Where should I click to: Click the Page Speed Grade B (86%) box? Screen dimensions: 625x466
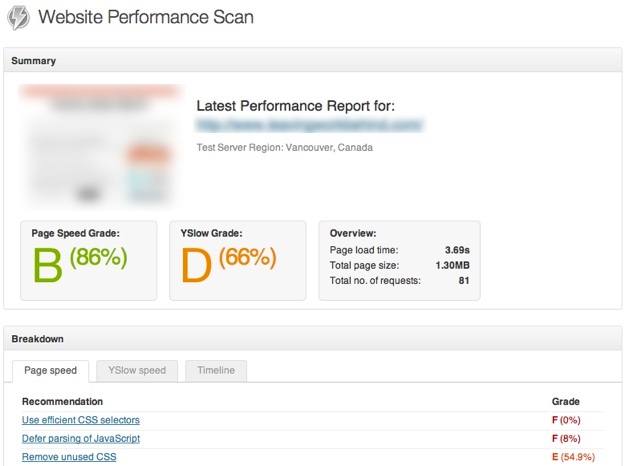pyautogui.click(x=89, y=260)
